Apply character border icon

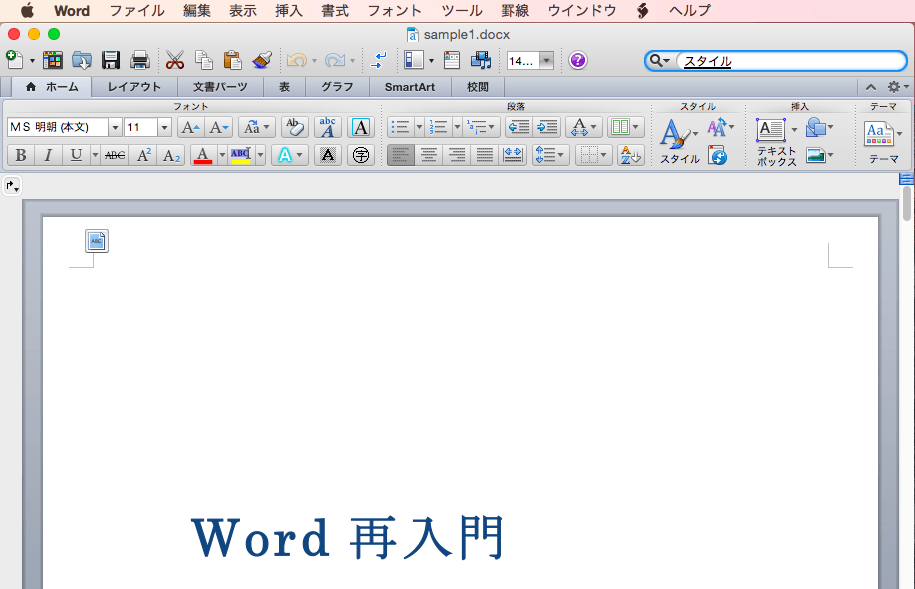(x=361, y=127)
